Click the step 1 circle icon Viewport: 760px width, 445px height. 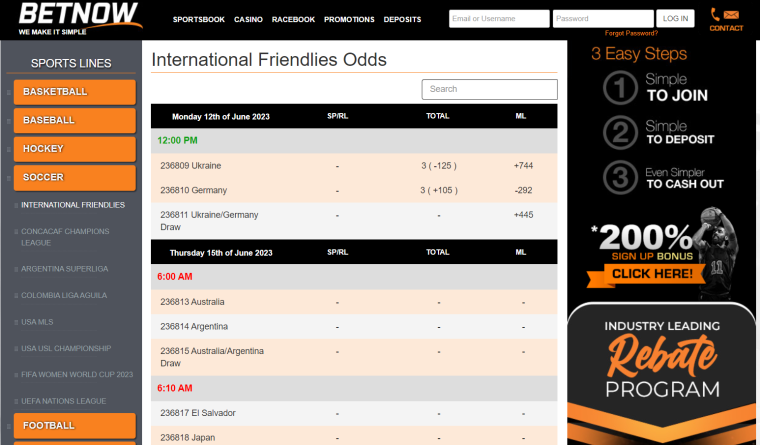pos(620,88)
